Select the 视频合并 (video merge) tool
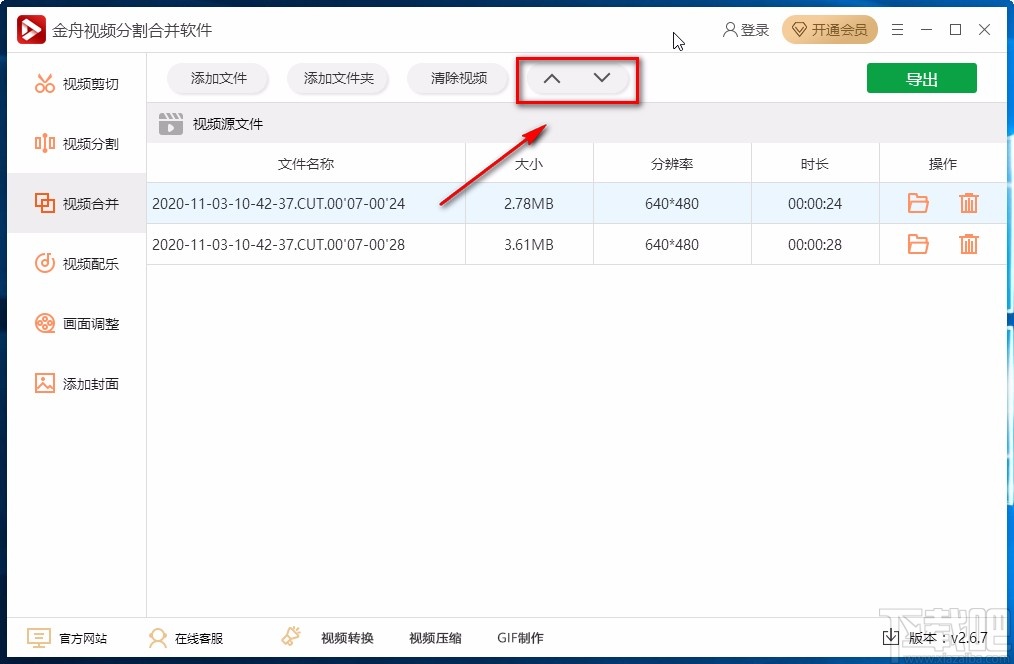Image resolution: width=1014 pixels, height=664 pixels. pos(75,203)
